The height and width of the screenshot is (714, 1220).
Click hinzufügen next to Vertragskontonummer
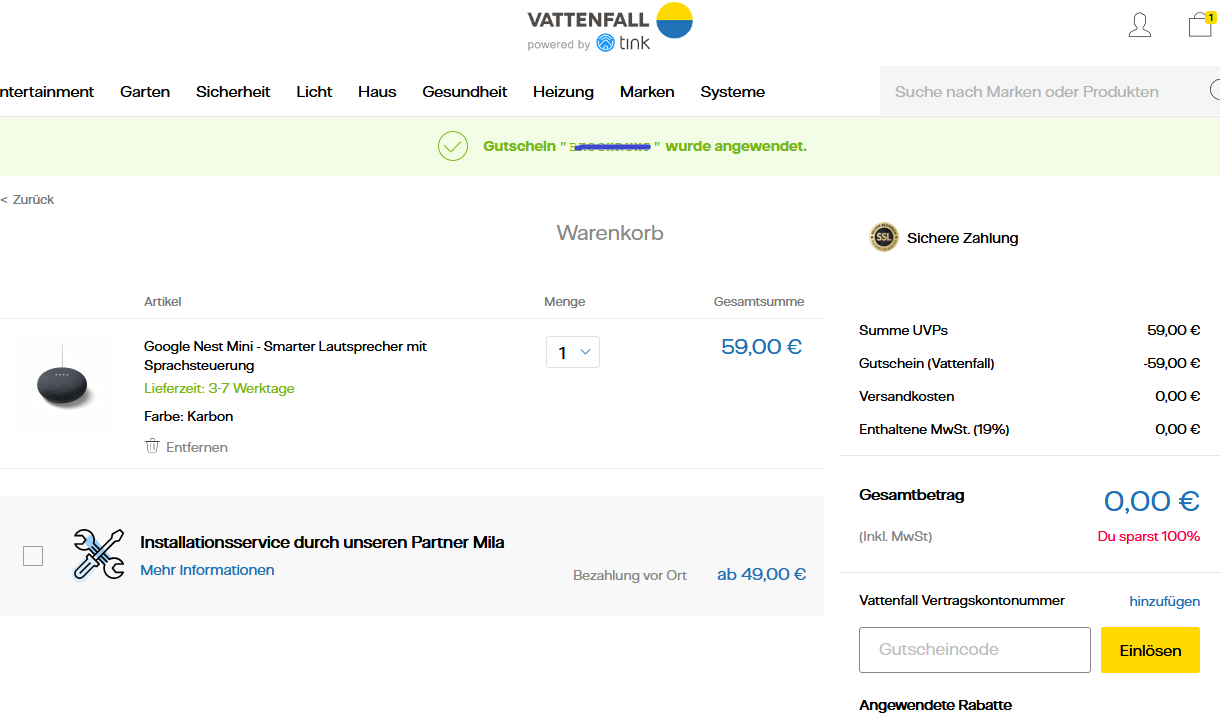[x=1164, y=600]
